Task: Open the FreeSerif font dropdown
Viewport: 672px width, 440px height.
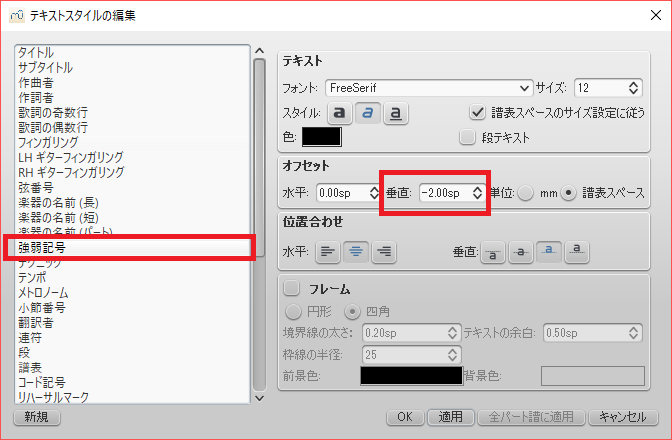Action: pos(429,88)
